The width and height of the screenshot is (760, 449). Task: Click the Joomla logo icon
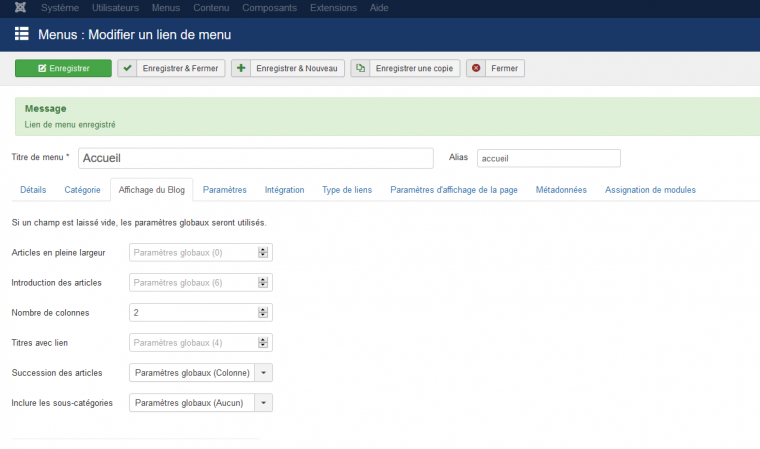[20, 8]
